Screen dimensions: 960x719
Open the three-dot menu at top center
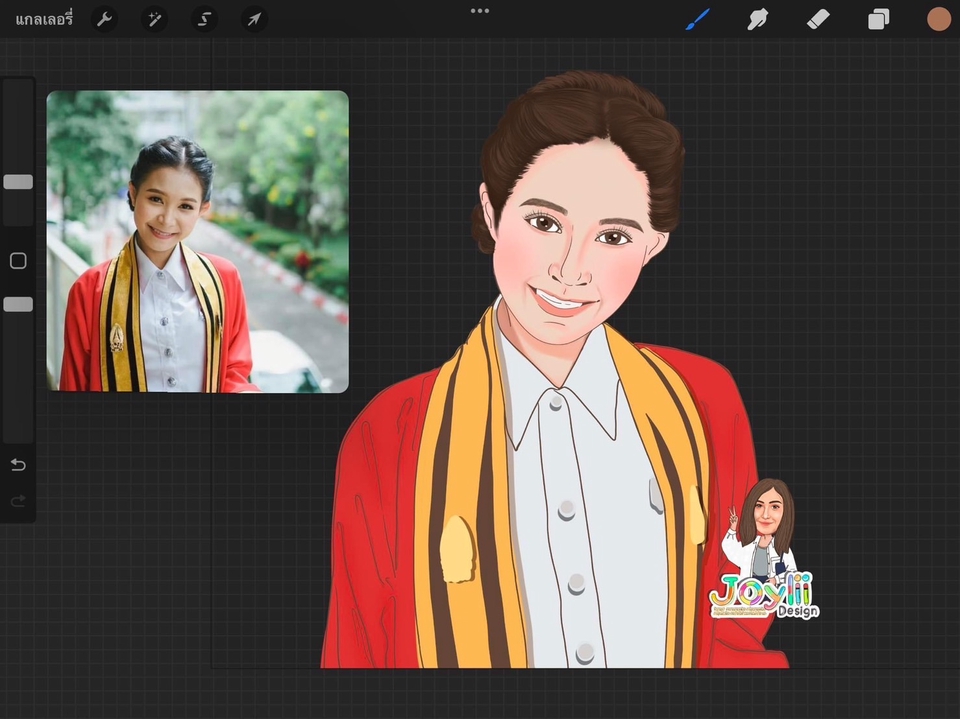[480, 11]
